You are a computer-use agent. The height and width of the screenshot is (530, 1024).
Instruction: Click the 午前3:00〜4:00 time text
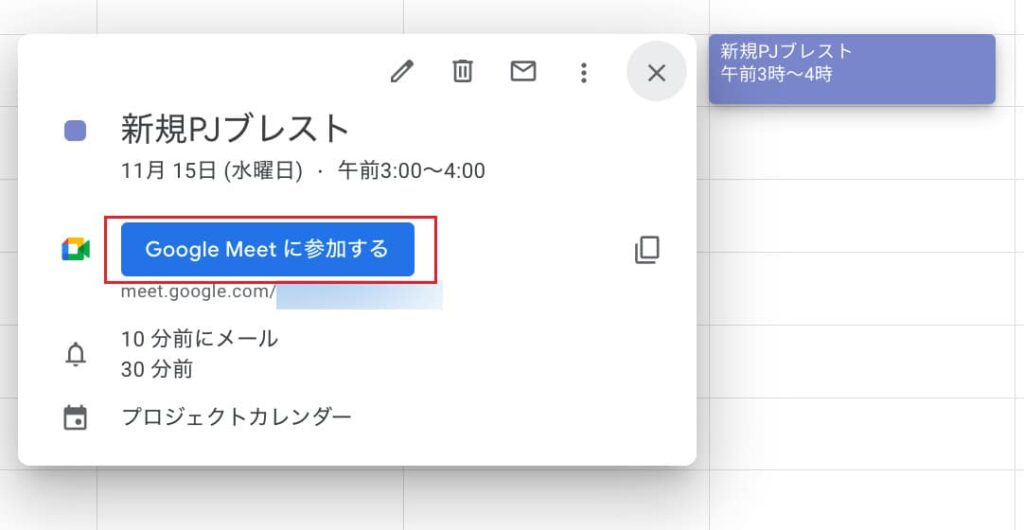coord(411,171)
